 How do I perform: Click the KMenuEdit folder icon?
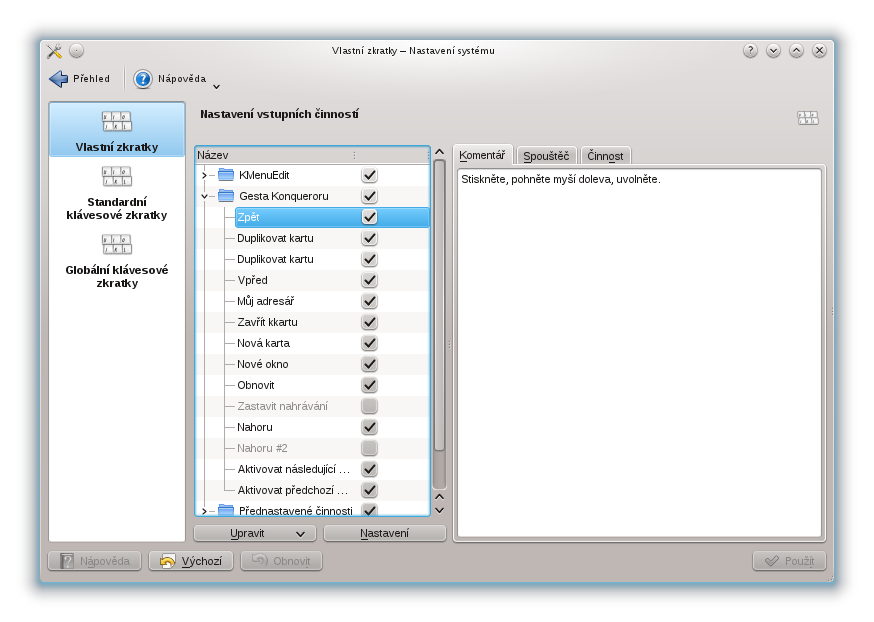coord(226,175)
